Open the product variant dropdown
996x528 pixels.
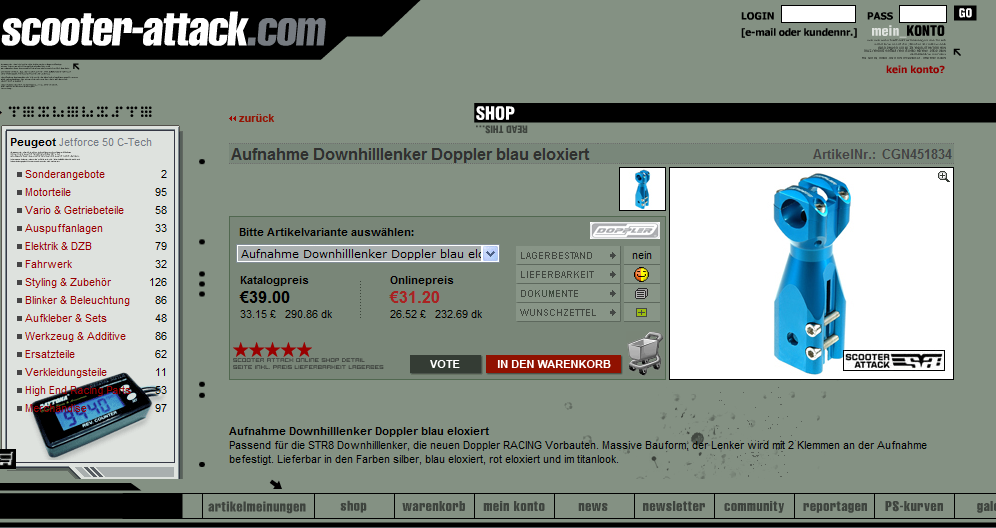pyautogui.click(x=368, y=254)
